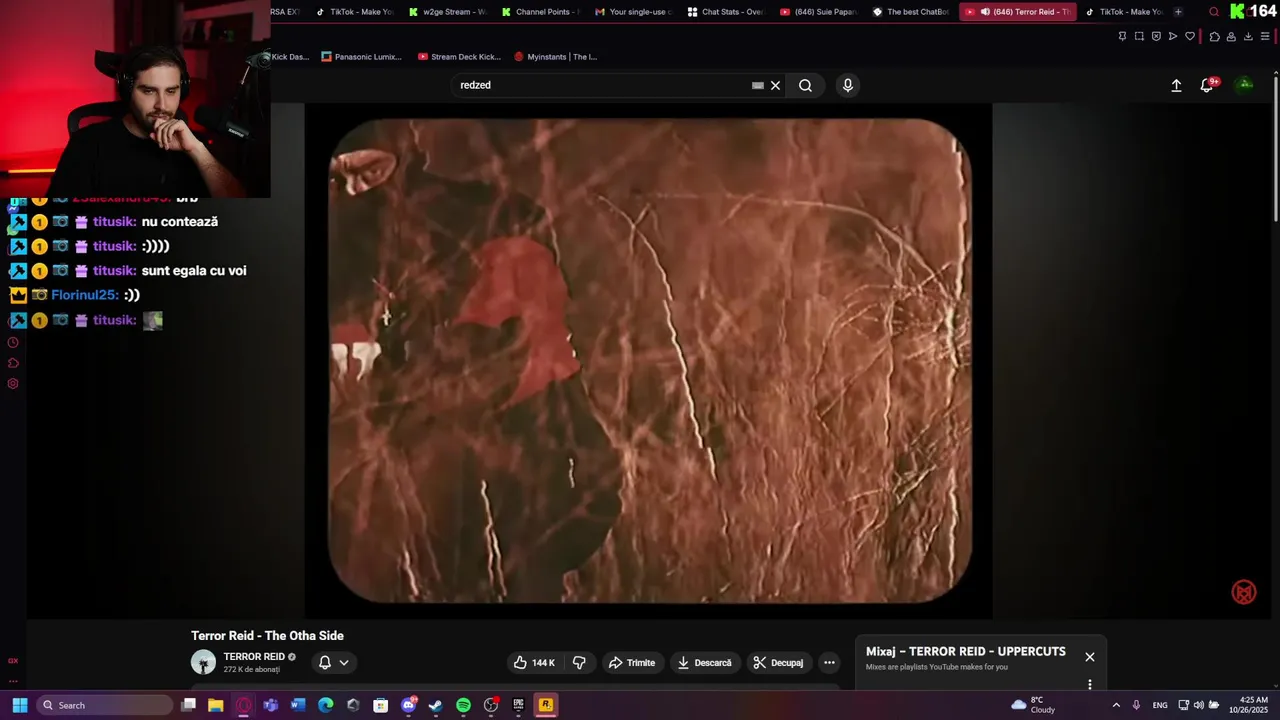The image size is (1280, 720).
Task: Click the video player frame
Action: click(x=649, y=360)
